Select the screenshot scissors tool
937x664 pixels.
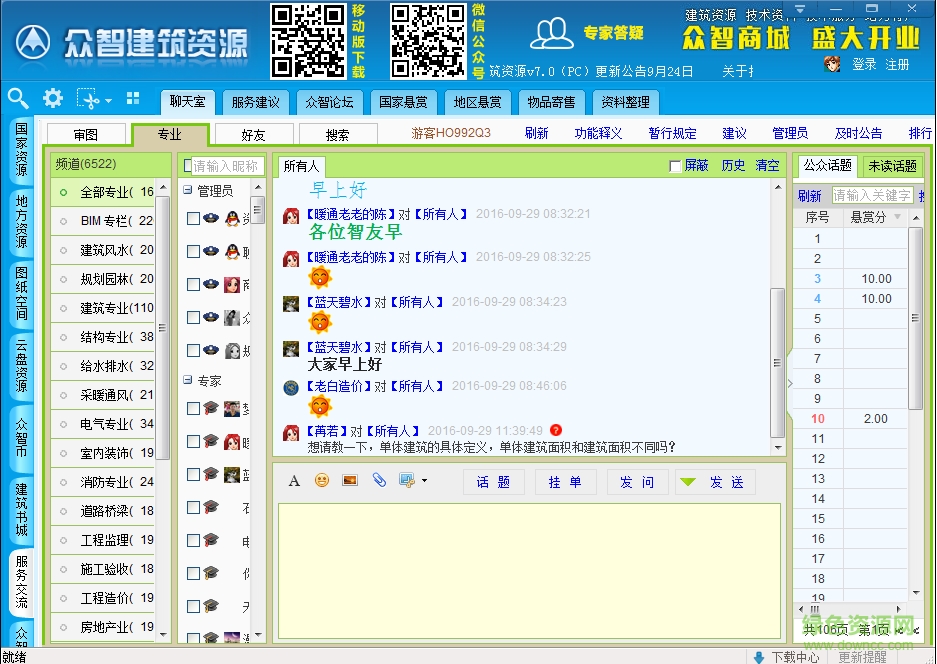(88, 100)
